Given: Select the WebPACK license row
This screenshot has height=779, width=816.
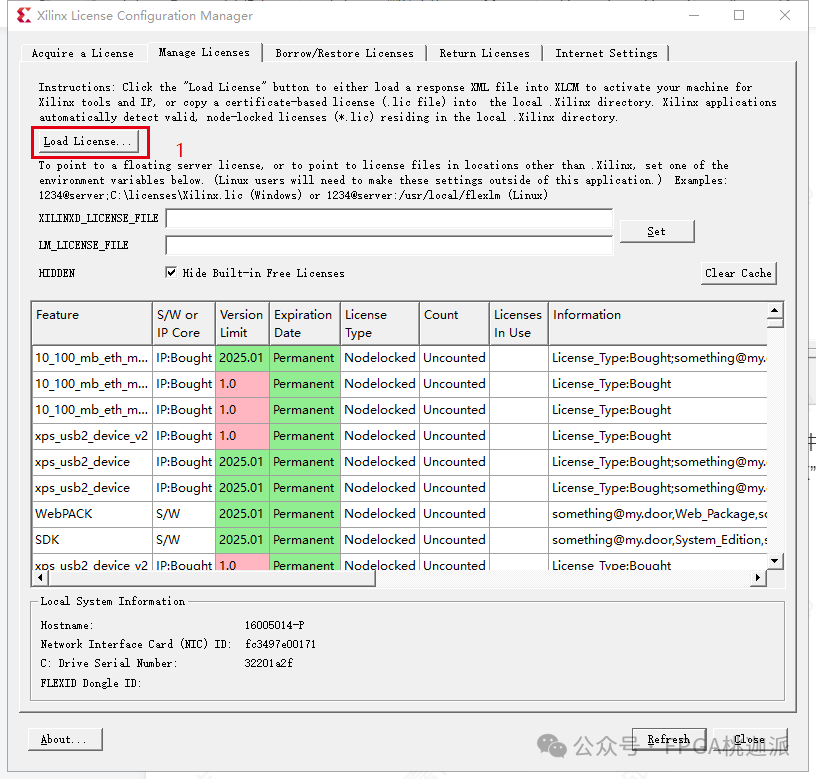Looking at the screenshot, I should click(x=300, y=513).
